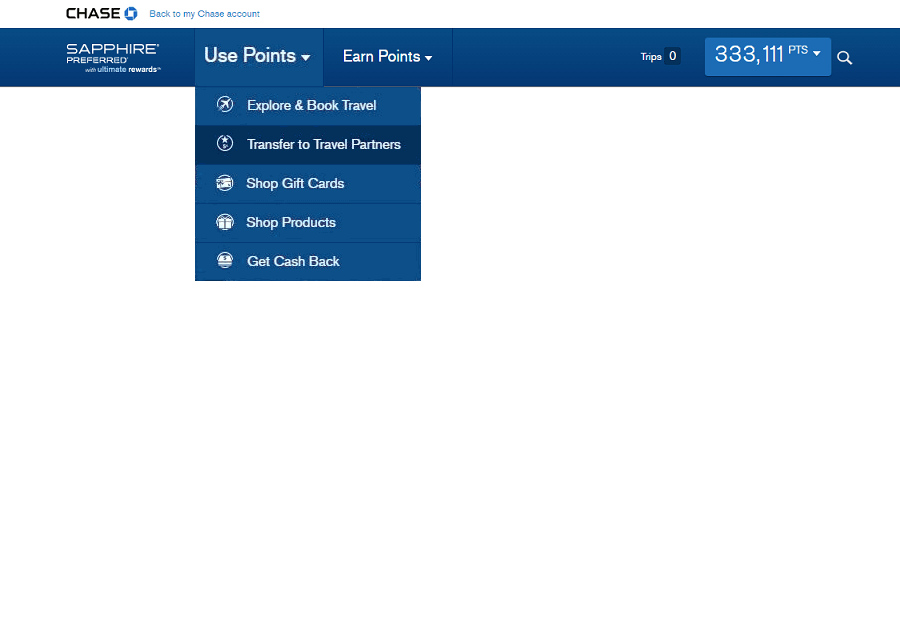
Task: Click the gift card icon beside Shop Gift Cards
Action: point(224,183)
